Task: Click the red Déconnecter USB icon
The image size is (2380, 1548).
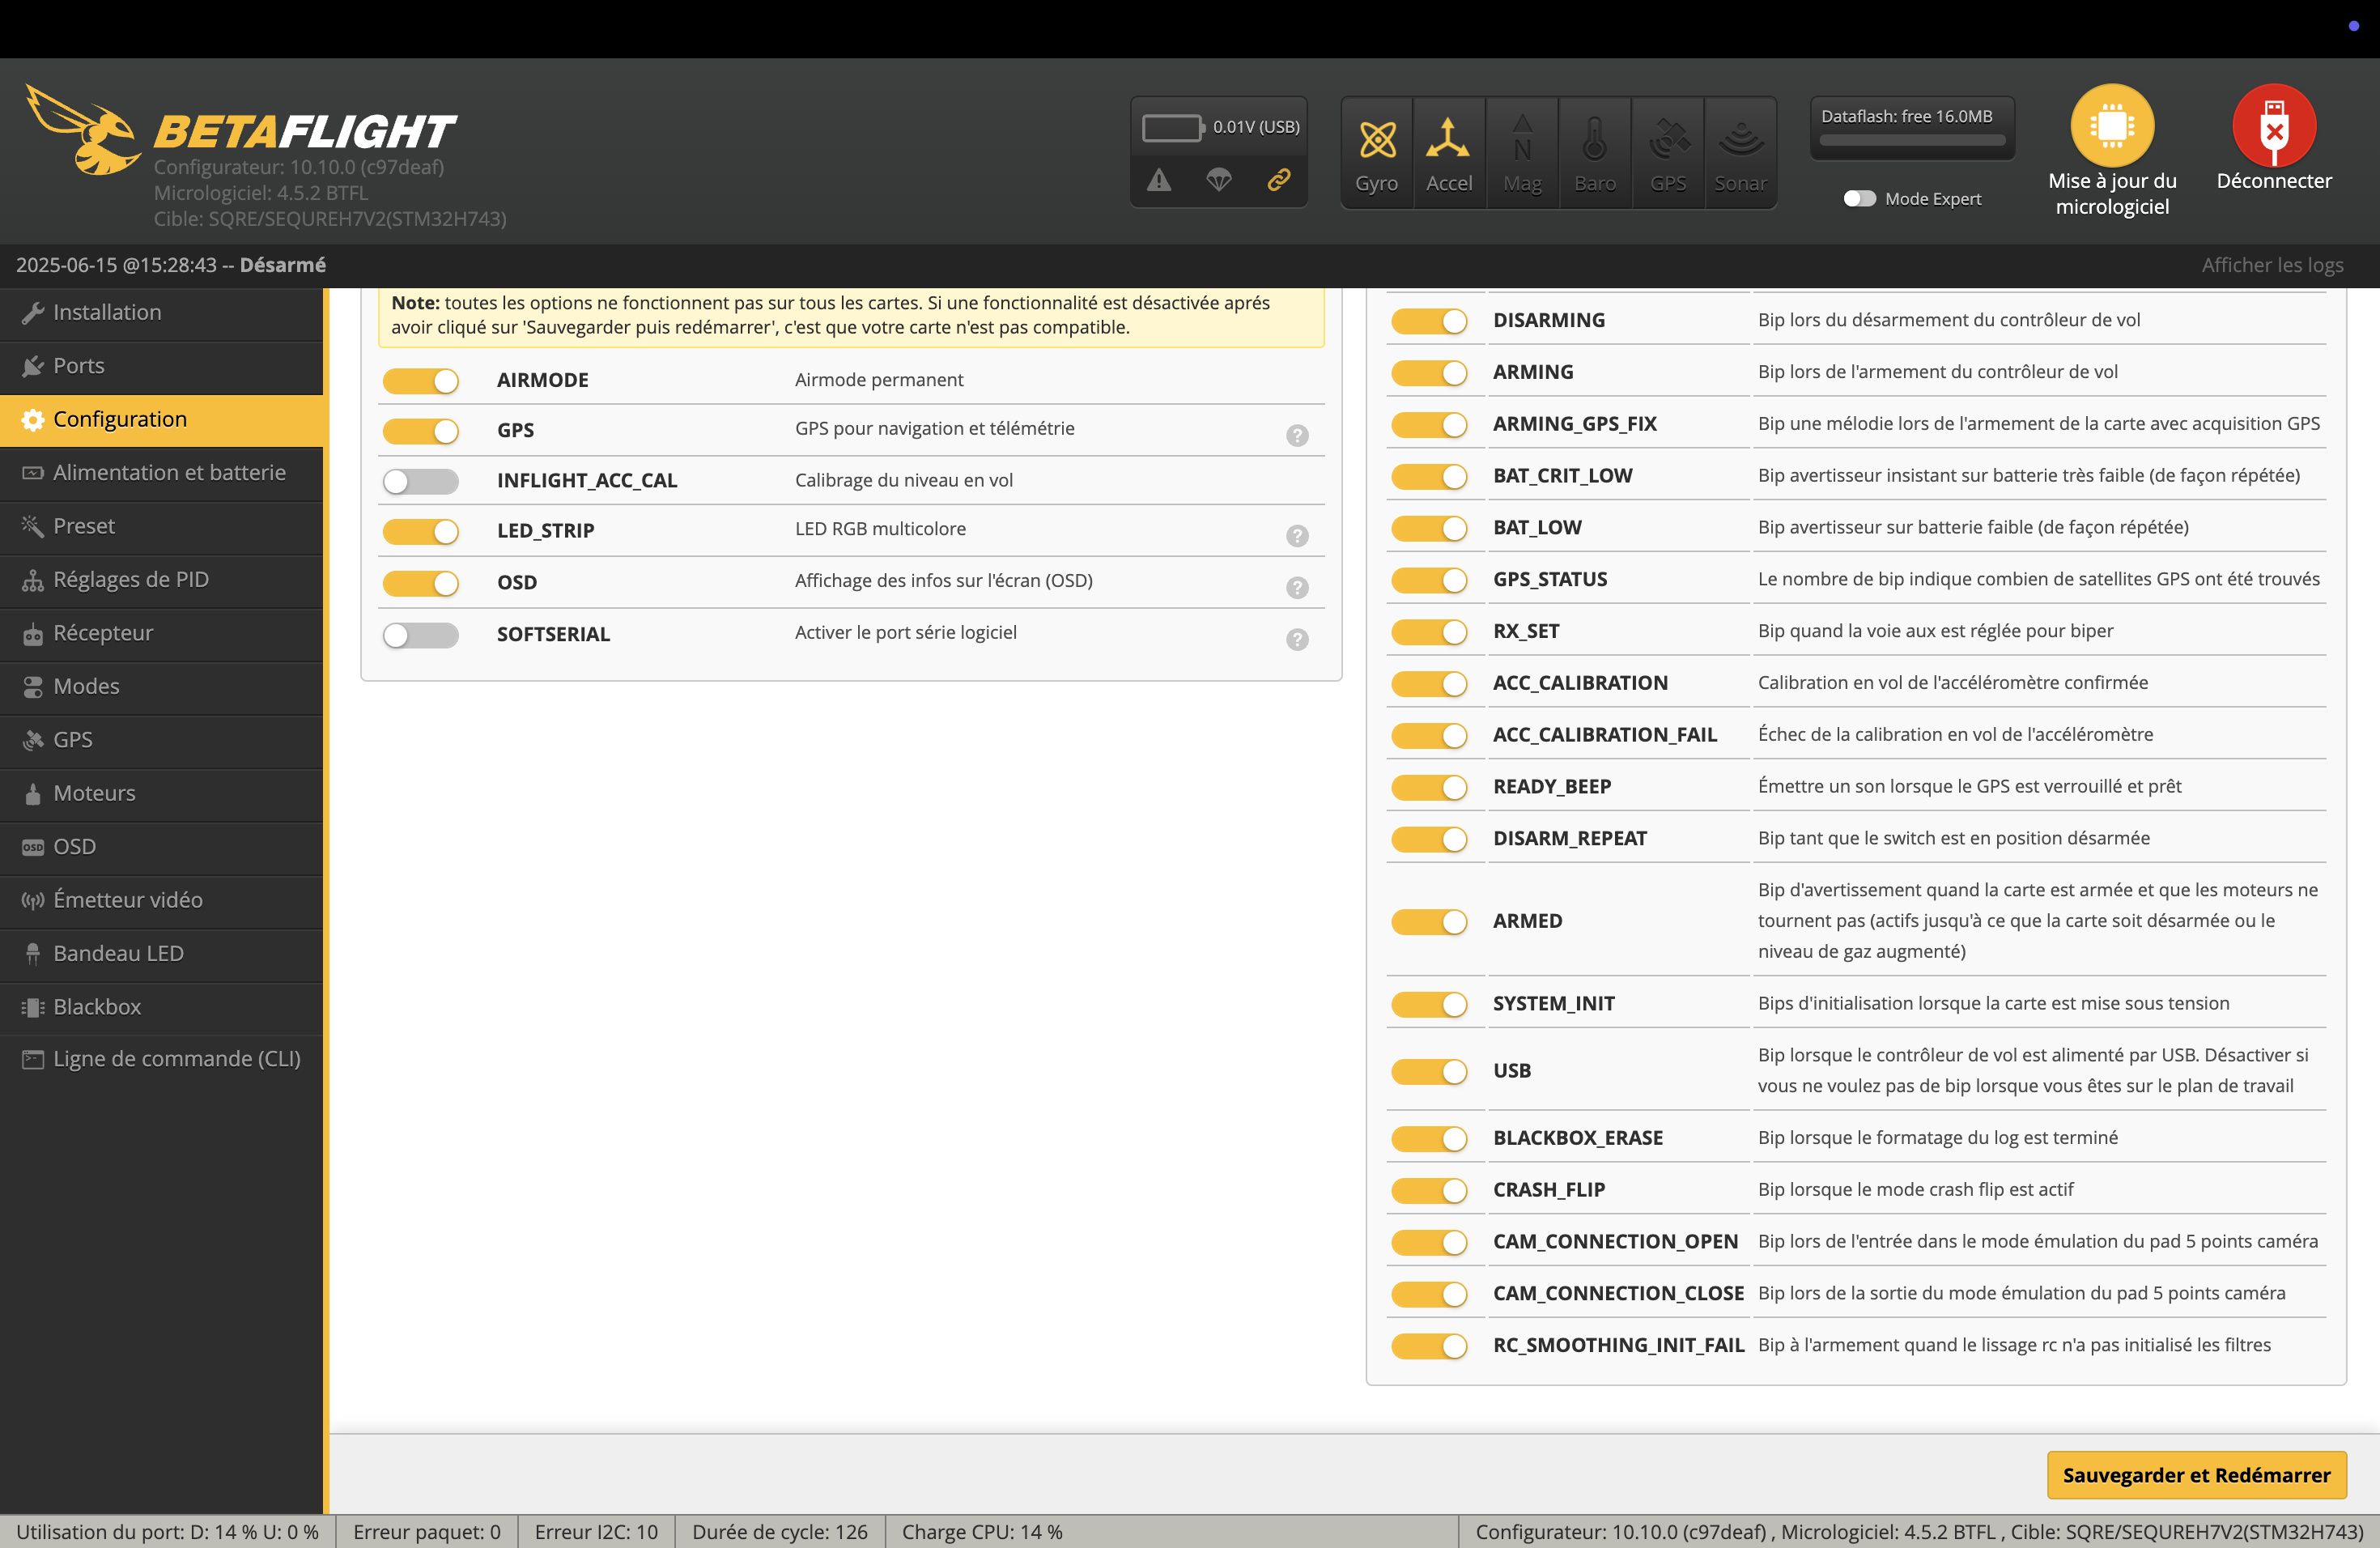Action: (2273, 125)
